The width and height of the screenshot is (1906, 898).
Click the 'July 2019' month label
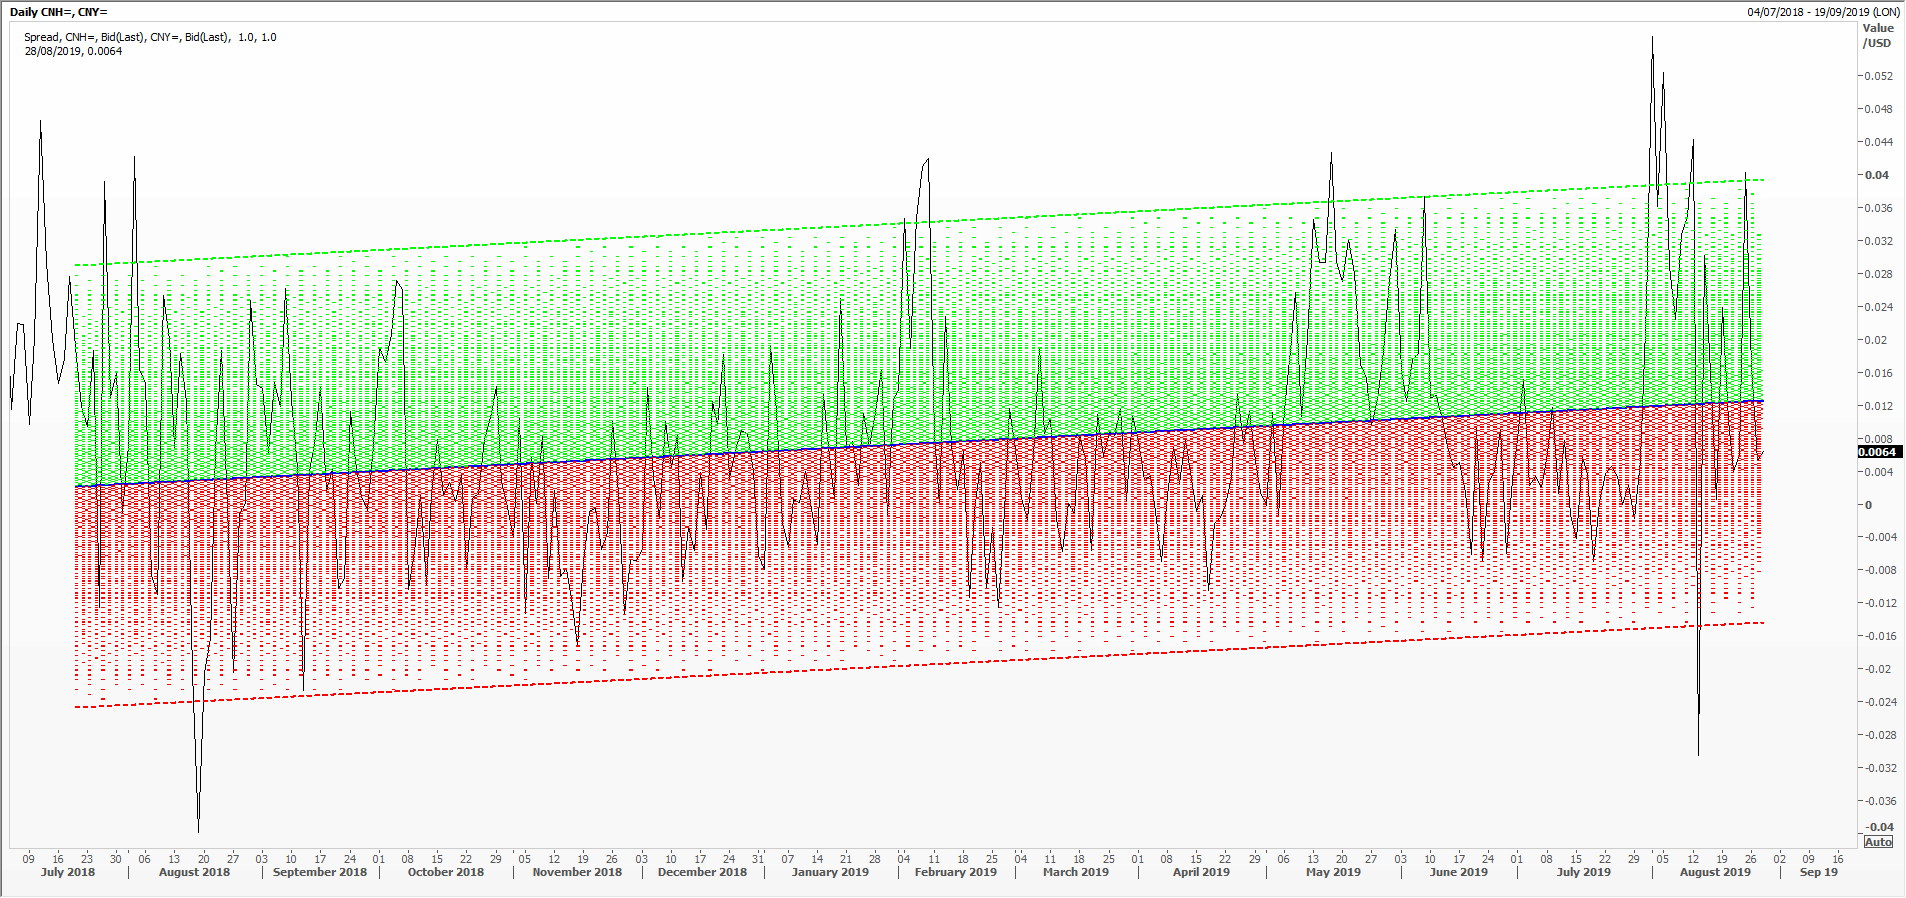click(x=1584, y=872)
